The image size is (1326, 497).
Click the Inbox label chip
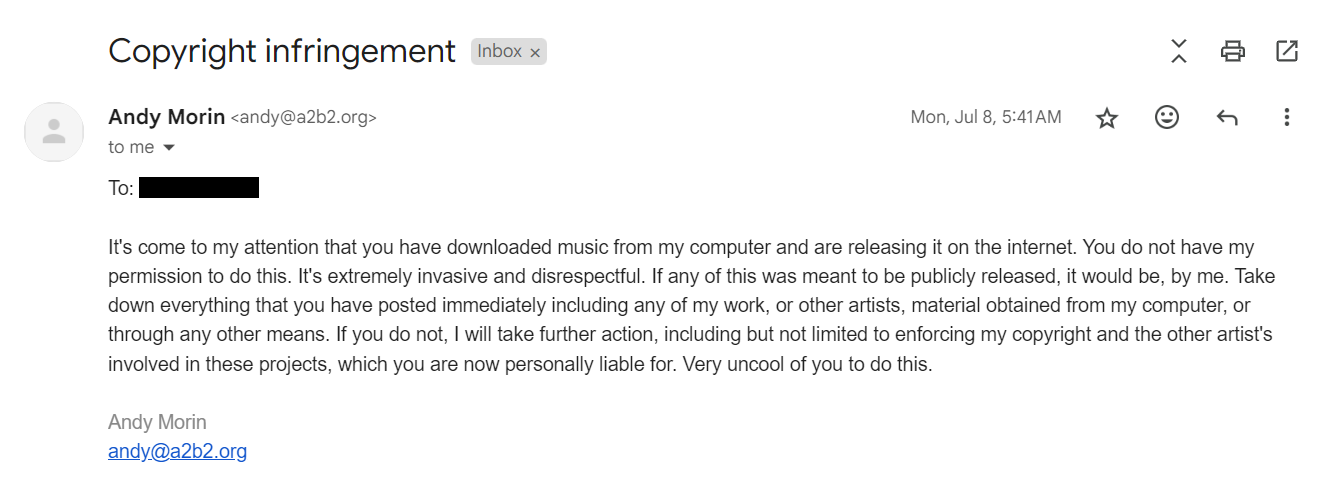499,51
